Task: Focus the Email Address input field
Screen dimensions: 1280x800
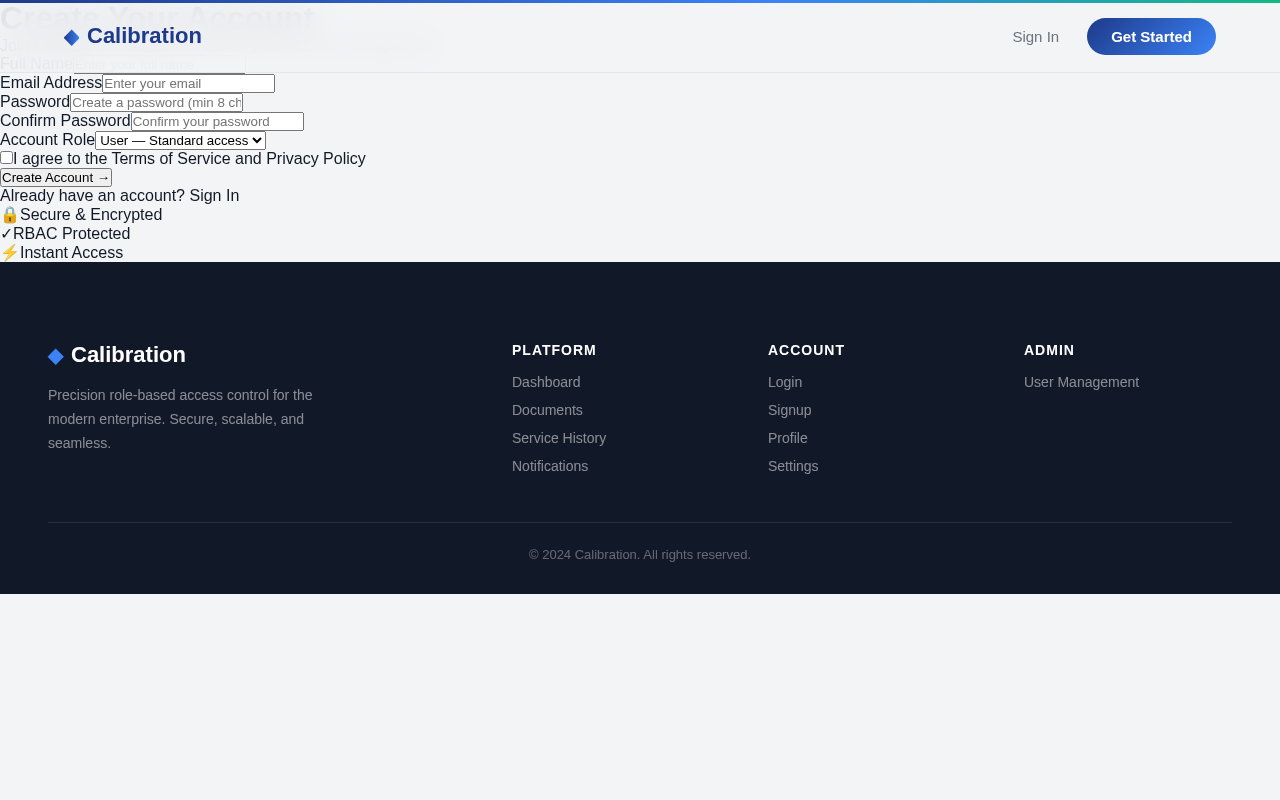Action: coord(188,83)
